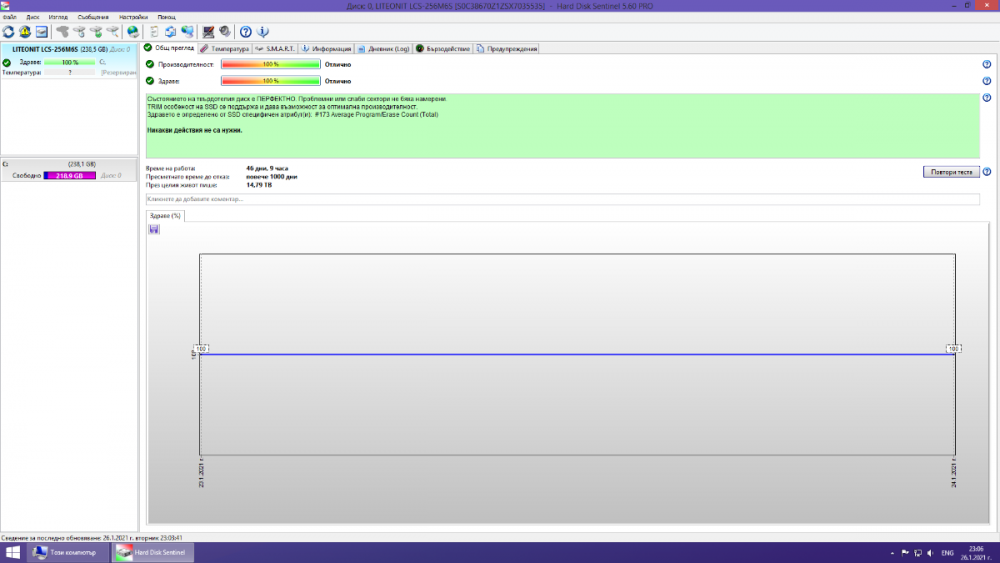Screen dimensions: 1000x563
Task: Click the yellow warning alert toolbar icon
Action: (25, 32)
